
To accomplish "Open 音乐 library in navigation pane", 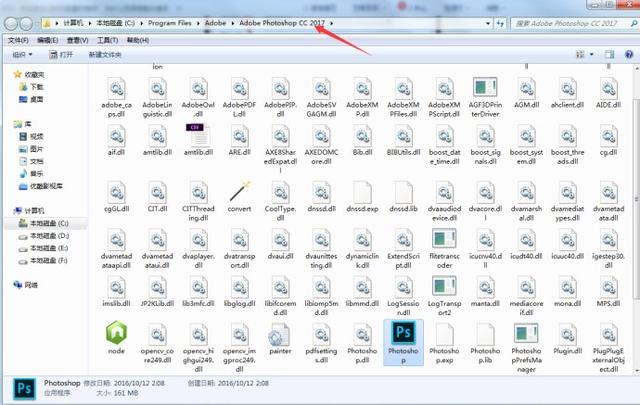I will click(x=31, y=174).
